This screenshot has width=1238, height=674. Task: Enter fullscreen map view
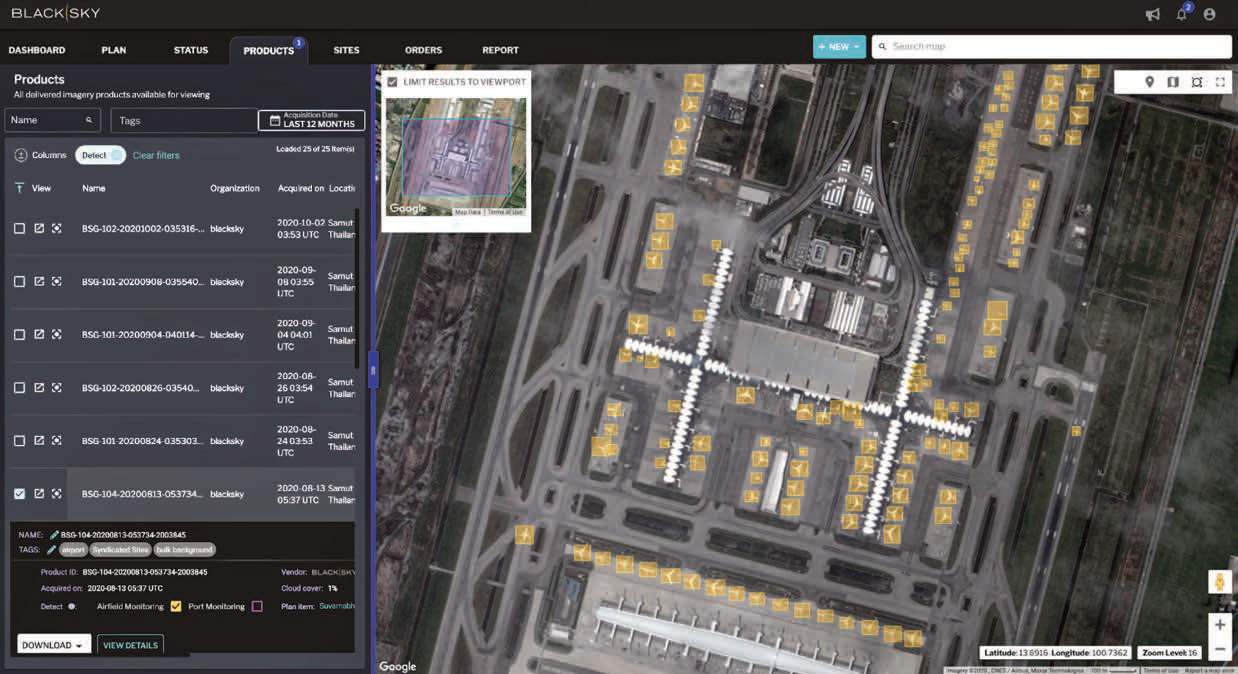(x=1220, y=82)
